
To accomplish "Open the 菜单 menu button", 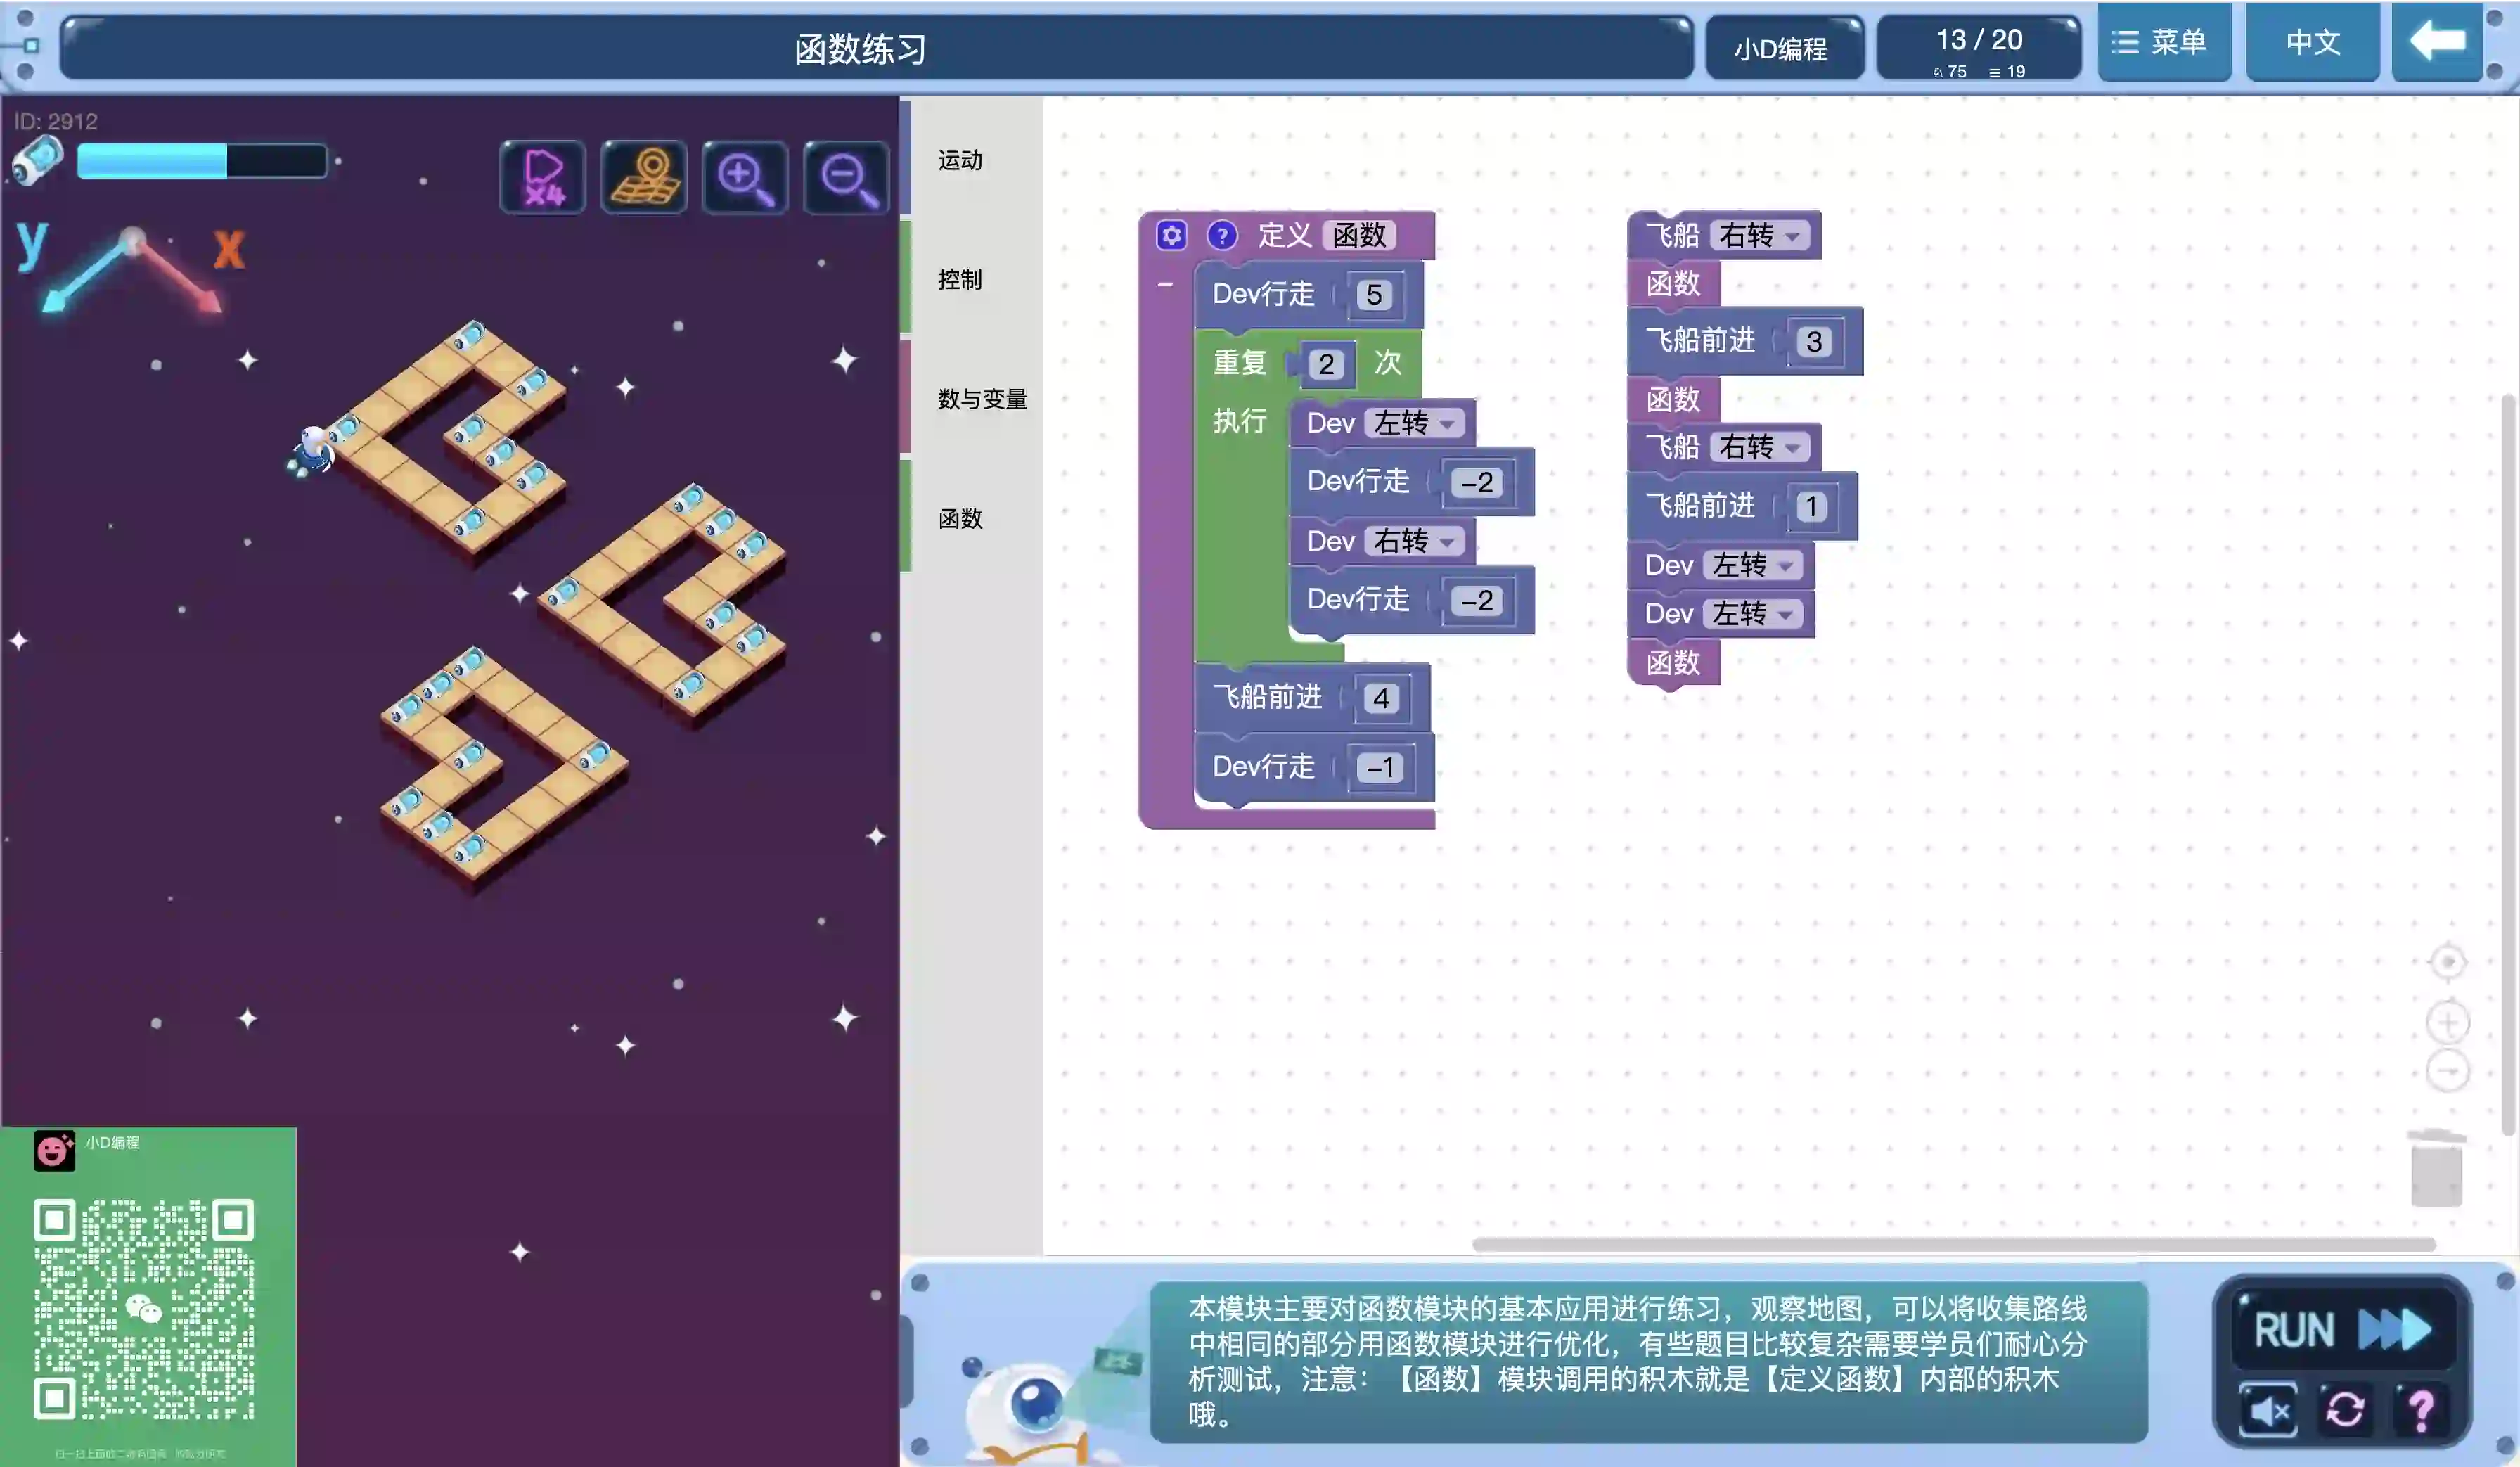I will click(x=2163, y=42).
